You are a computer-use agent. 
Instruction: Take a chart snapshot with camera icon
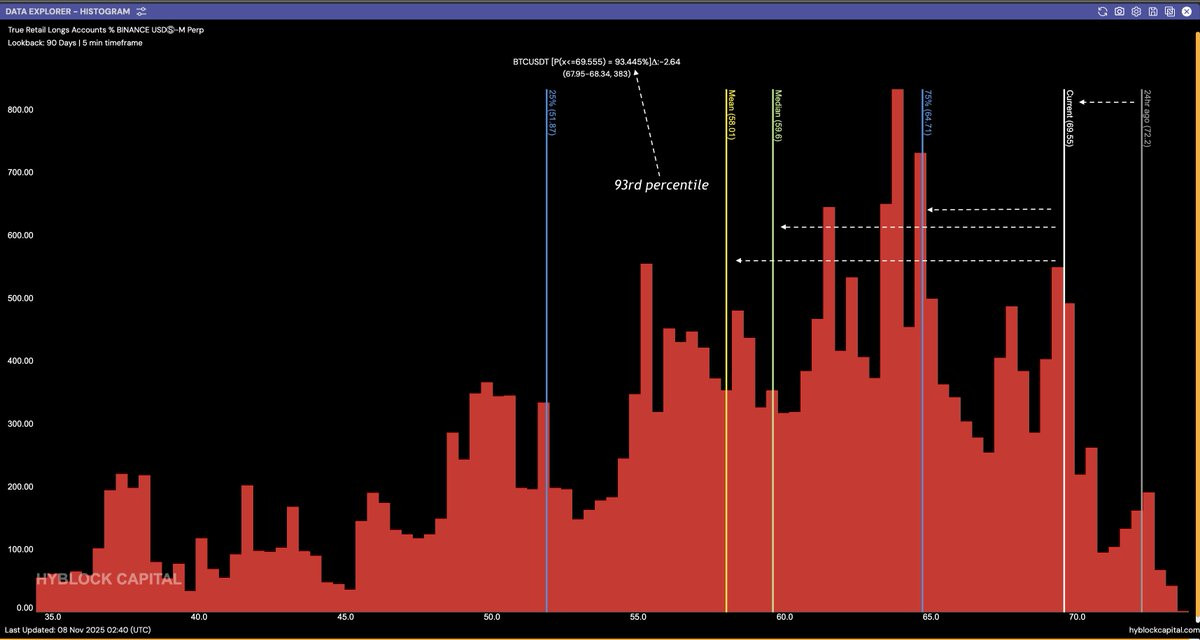[1119, 10]
